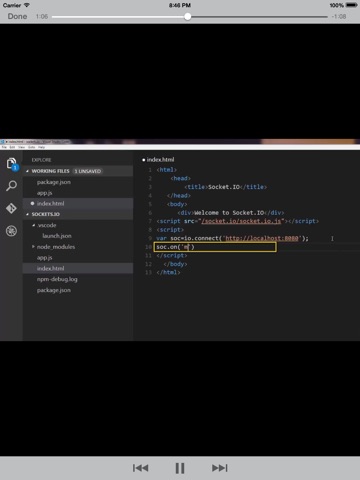Open index.html in the SOCKETS.IO folder
This screenshot has height=480, width=360.
[x=78, y=268]
